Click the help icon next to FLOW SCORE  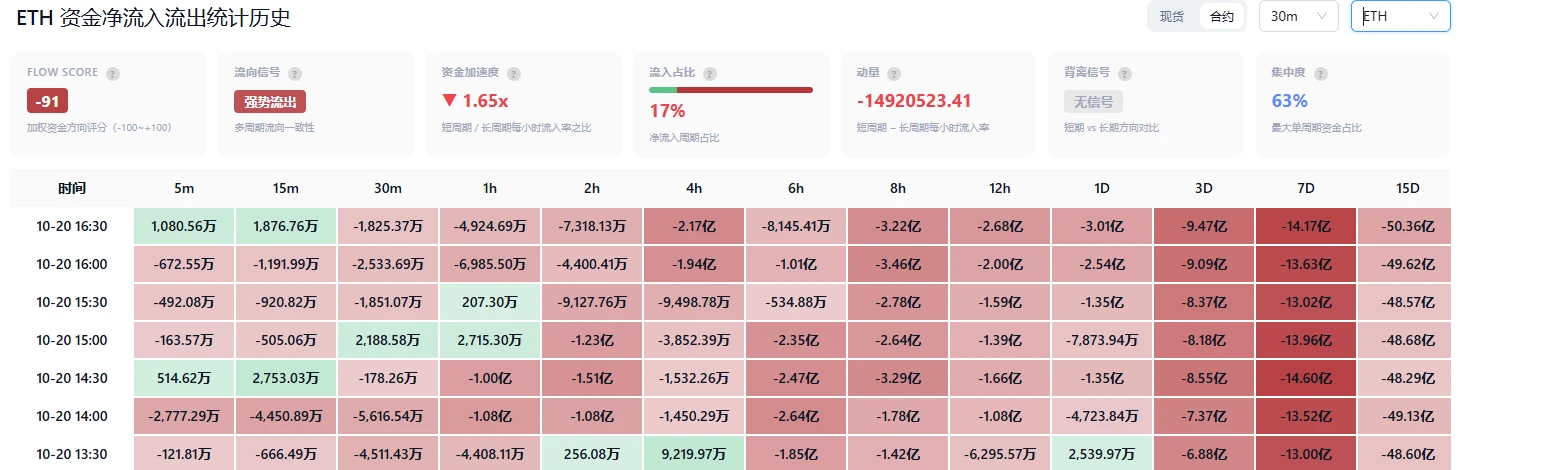point(113,74)
